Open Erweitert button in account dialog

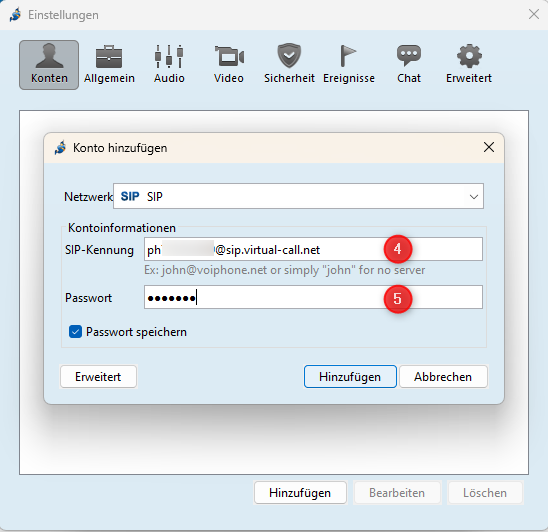point(98,377)
